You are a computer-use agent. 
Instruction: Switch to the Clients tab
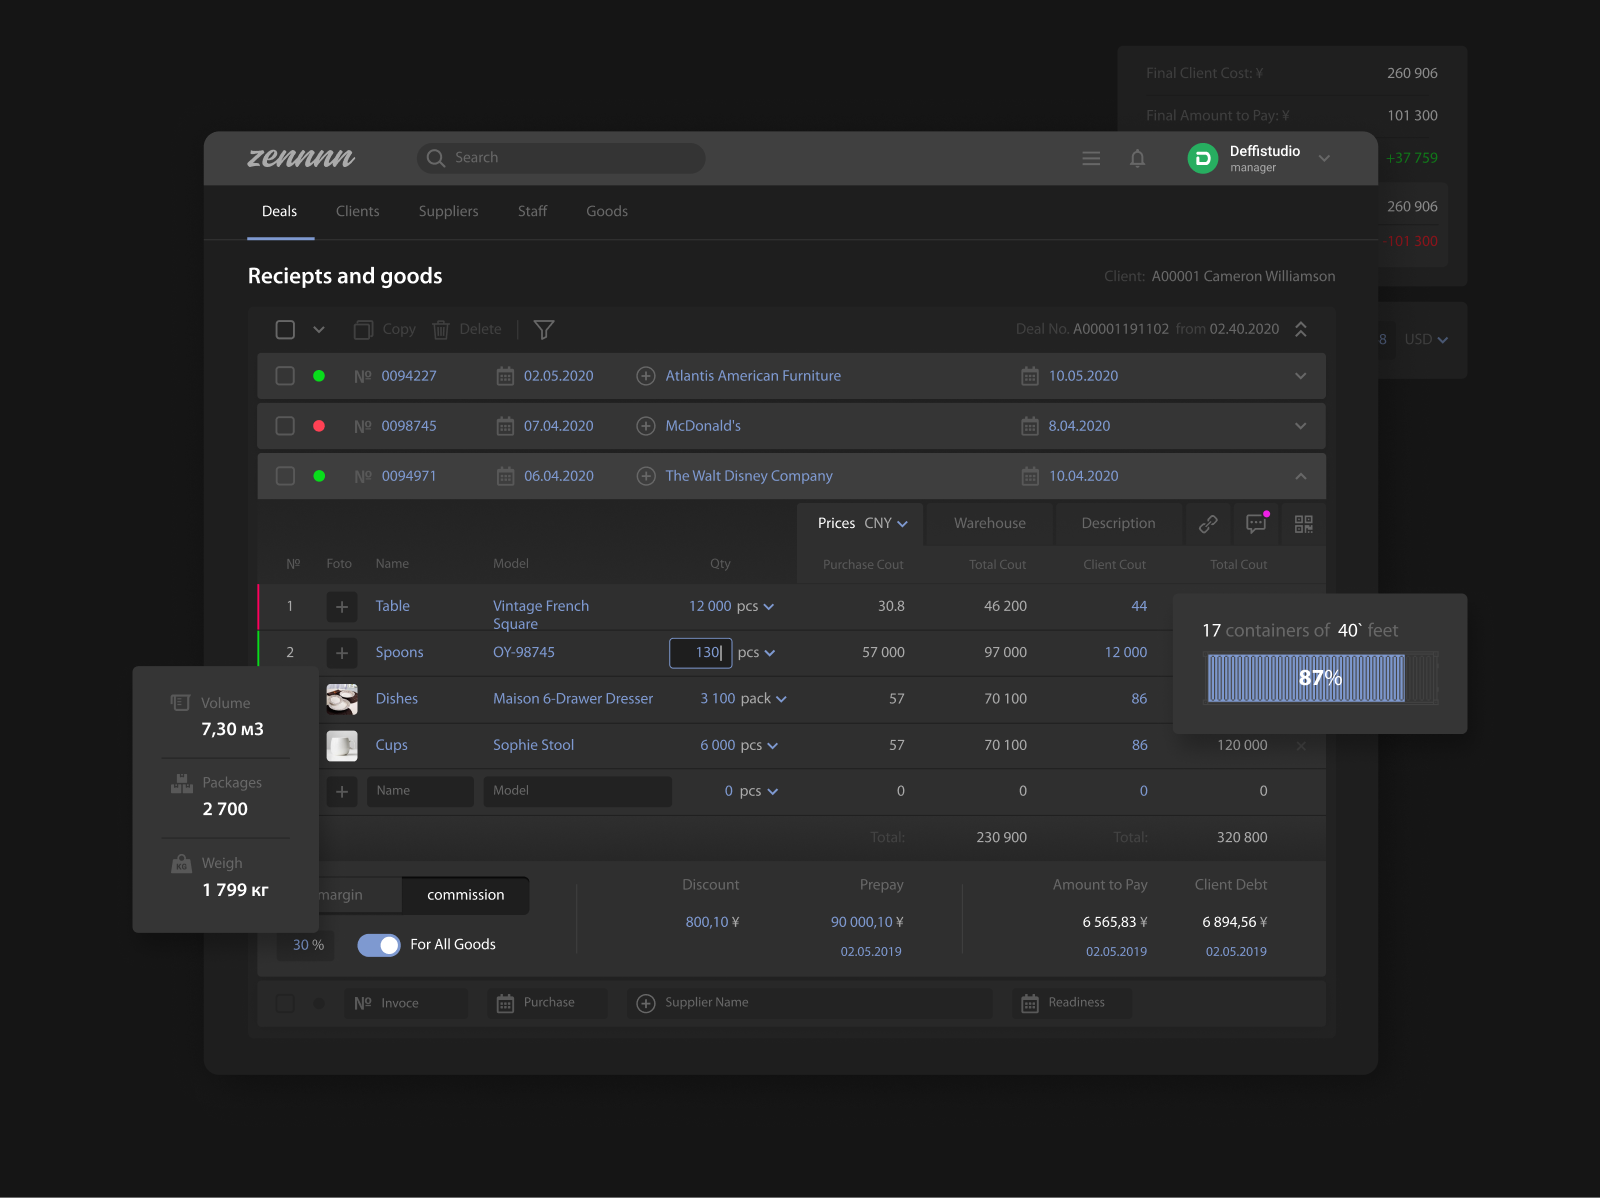pyautogui.click(x=357, y=211)
